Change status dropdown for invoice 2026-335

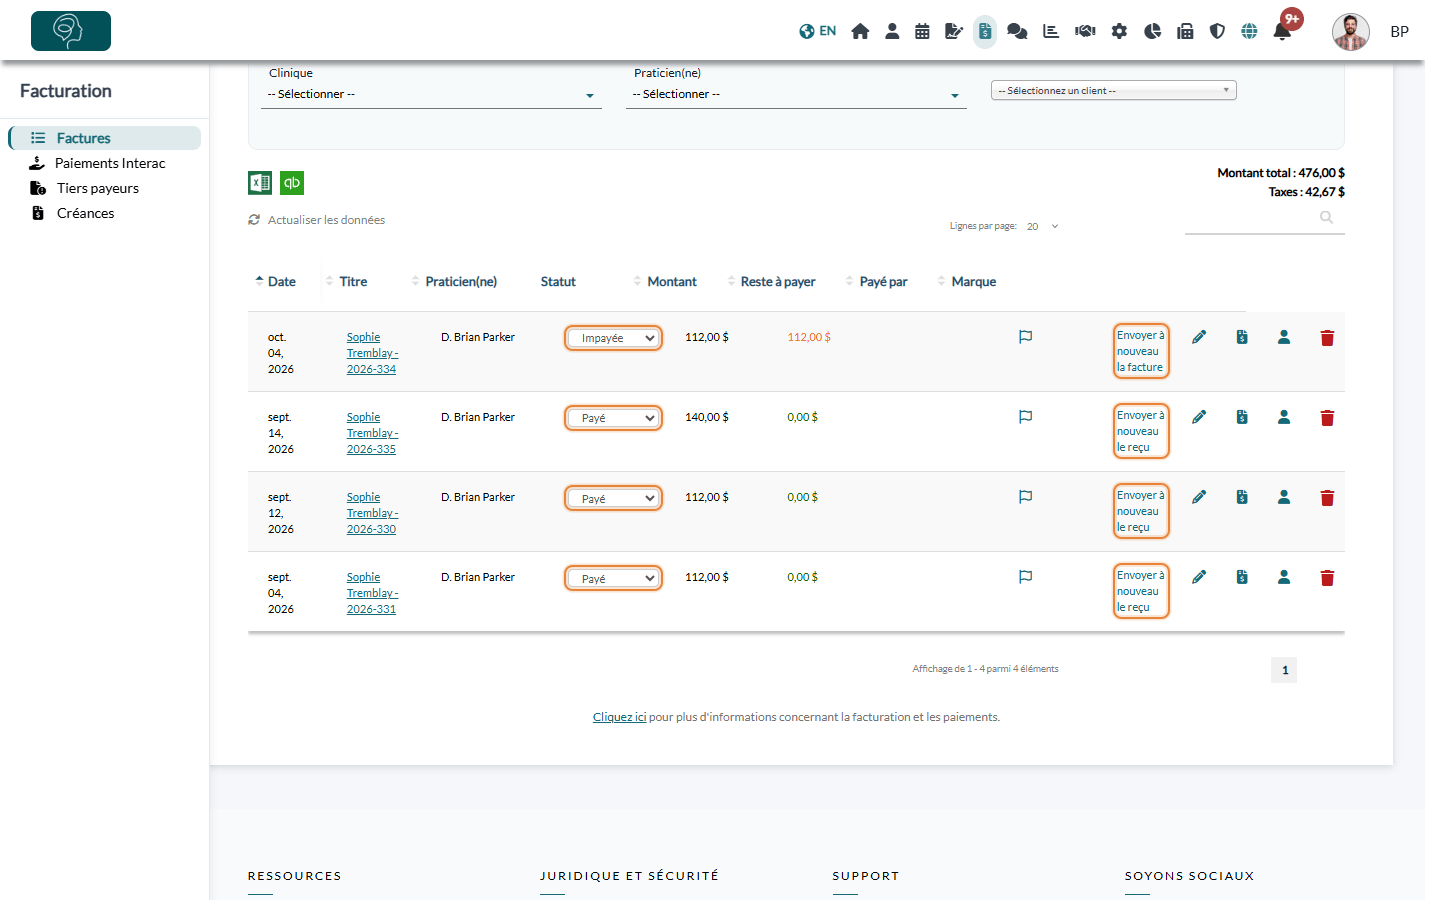point(613,418)
